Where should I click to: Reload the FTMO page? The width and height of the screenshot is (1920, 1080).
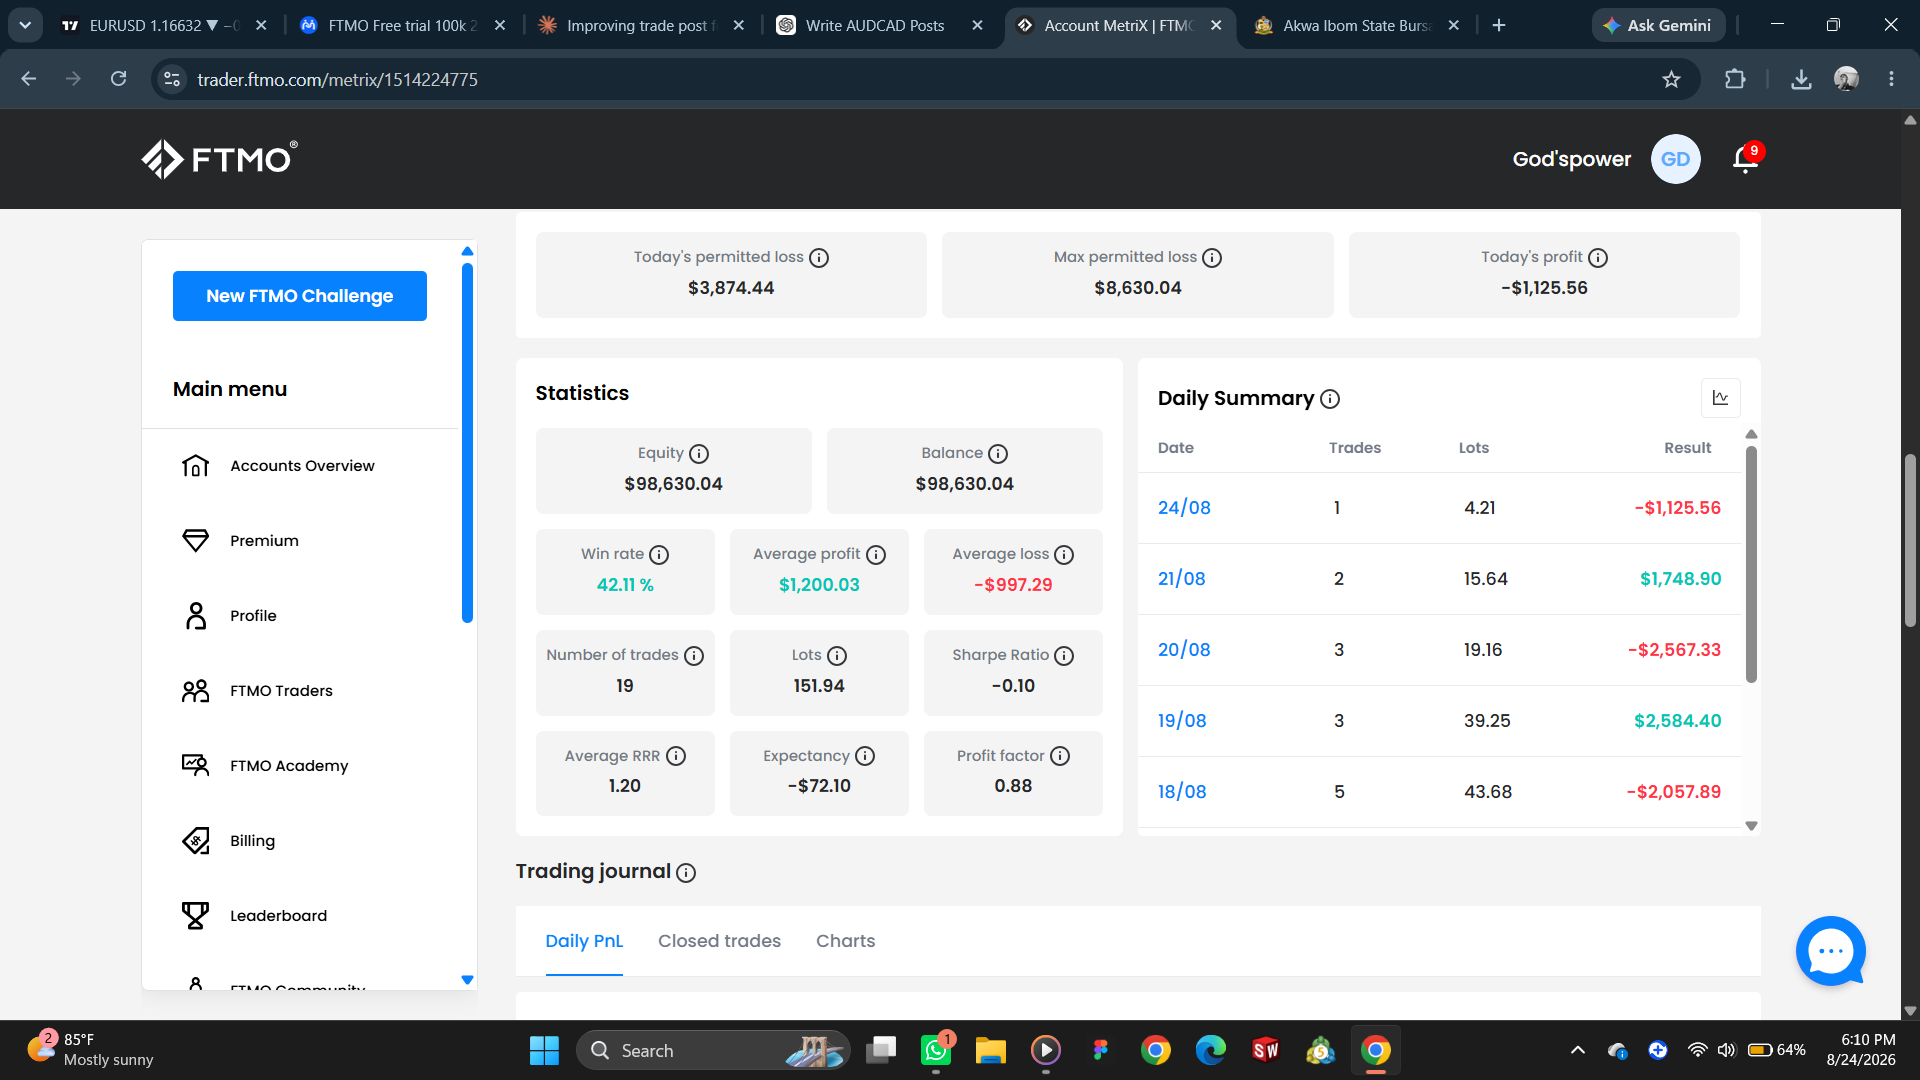click(118, 79)
